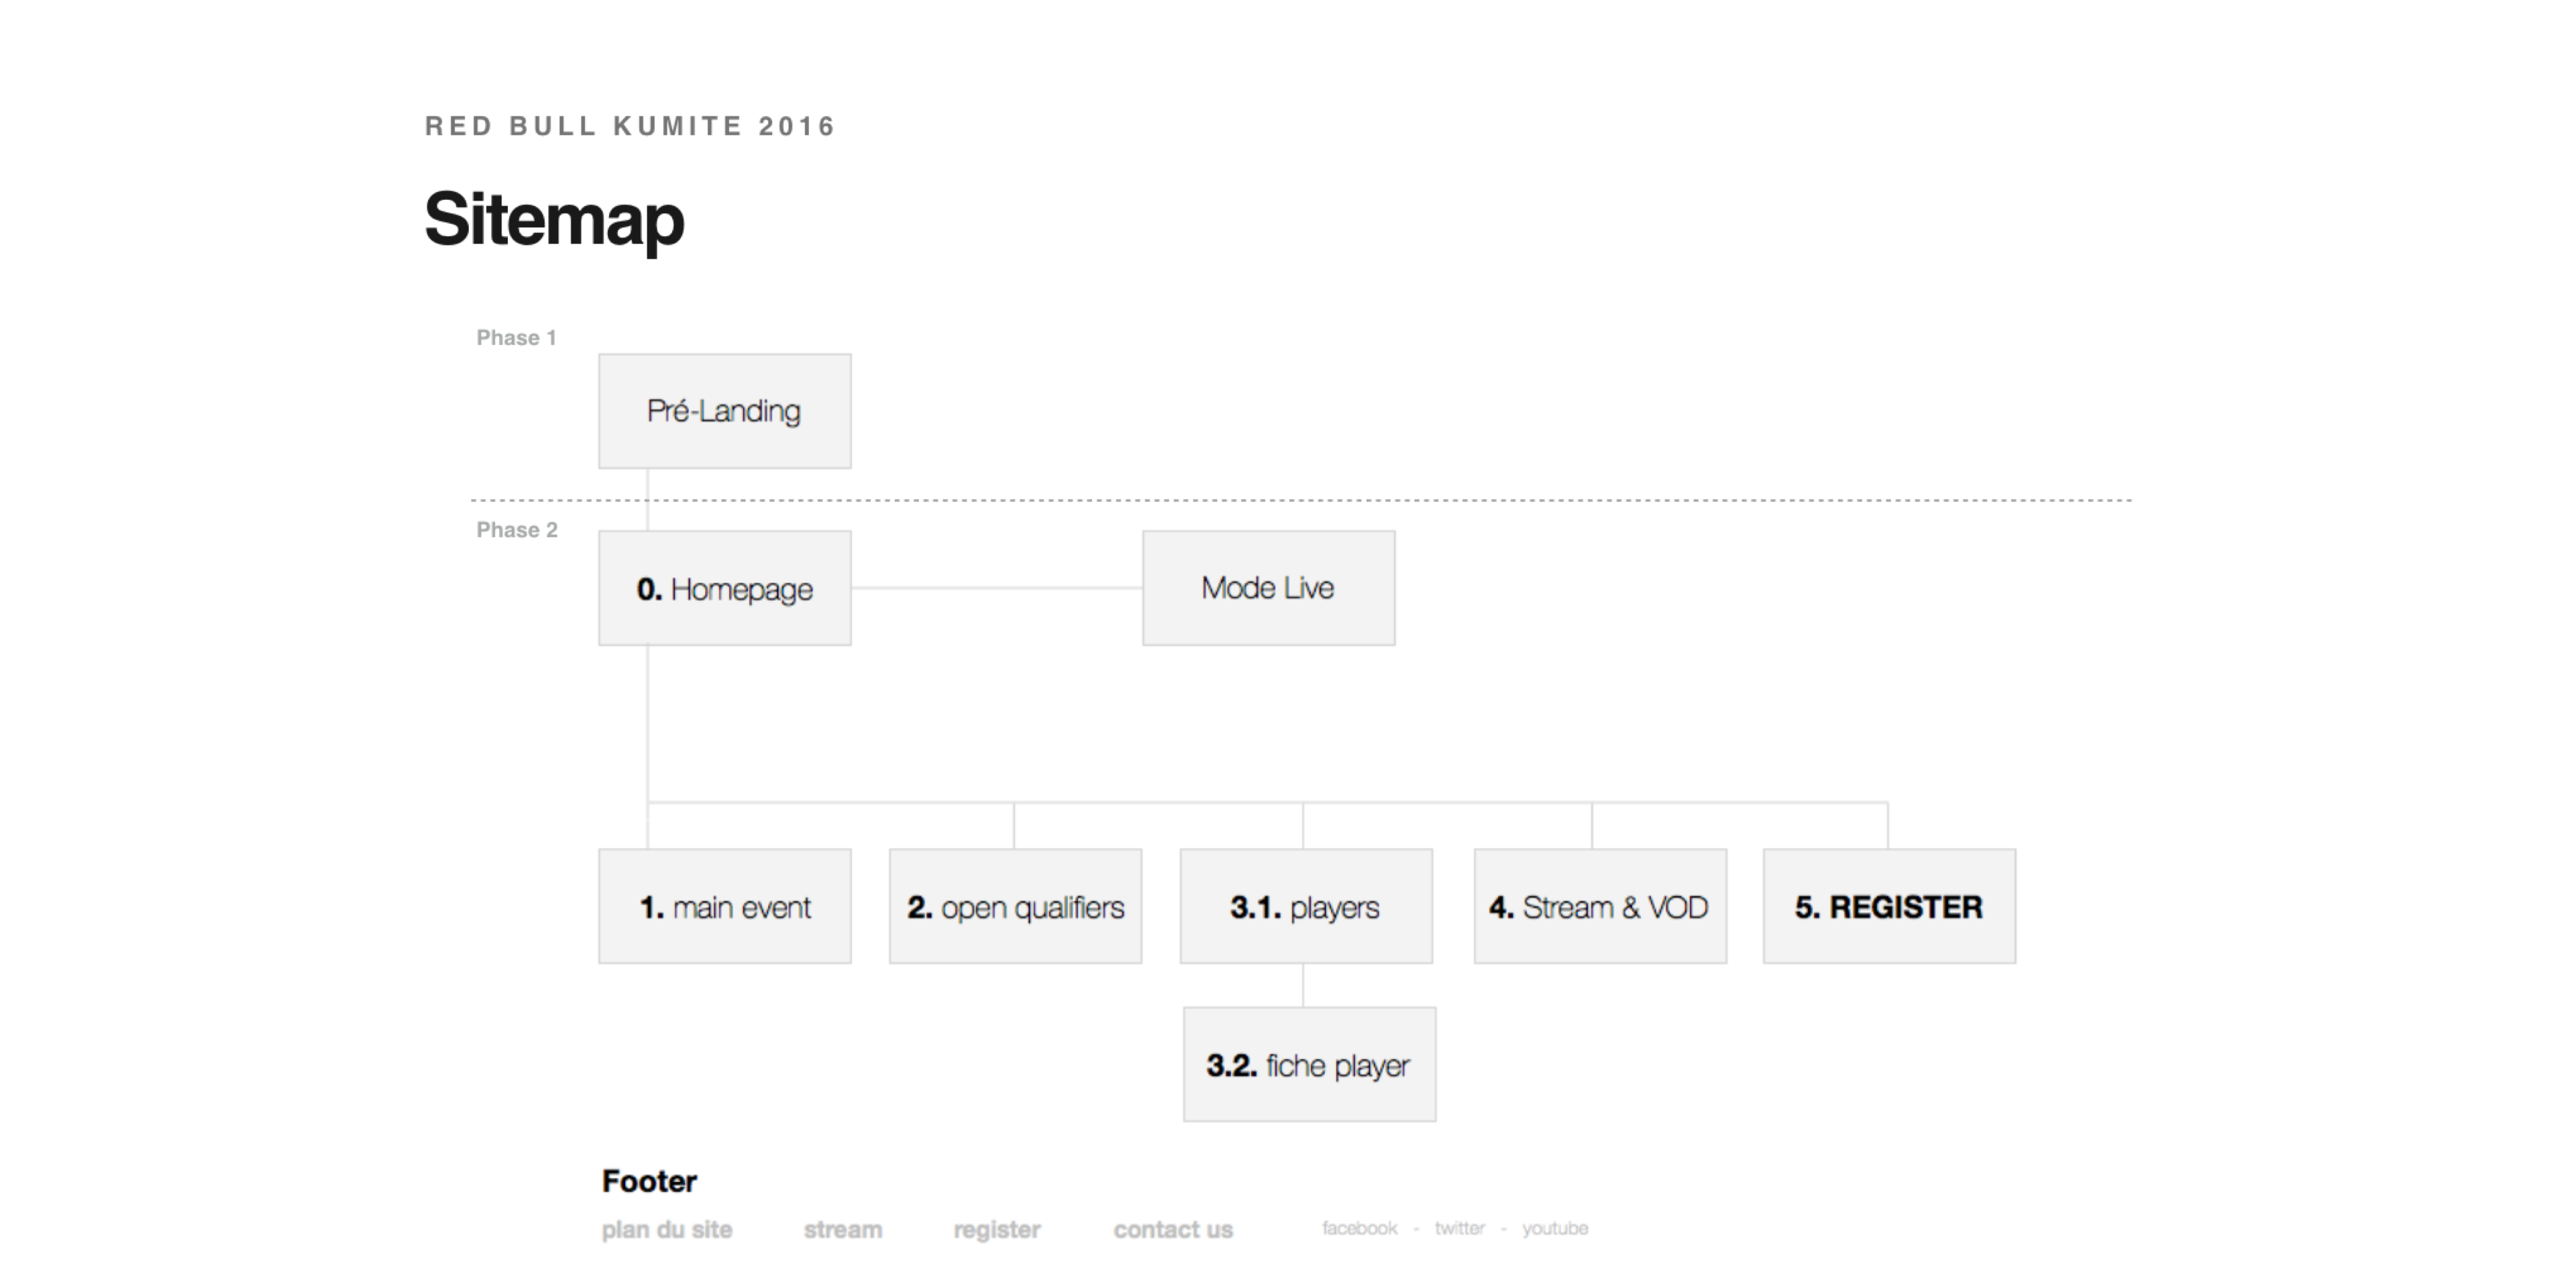Image resolution: width=2576 pixels, height=1288 pixels.
Task: Click the 5. REGISTER box
Action: (1889, 906)
